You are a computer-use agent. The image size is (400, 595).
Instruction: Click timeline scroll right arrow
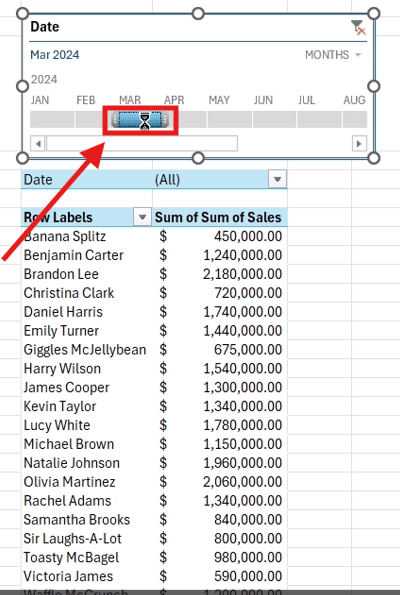point(359,143)
